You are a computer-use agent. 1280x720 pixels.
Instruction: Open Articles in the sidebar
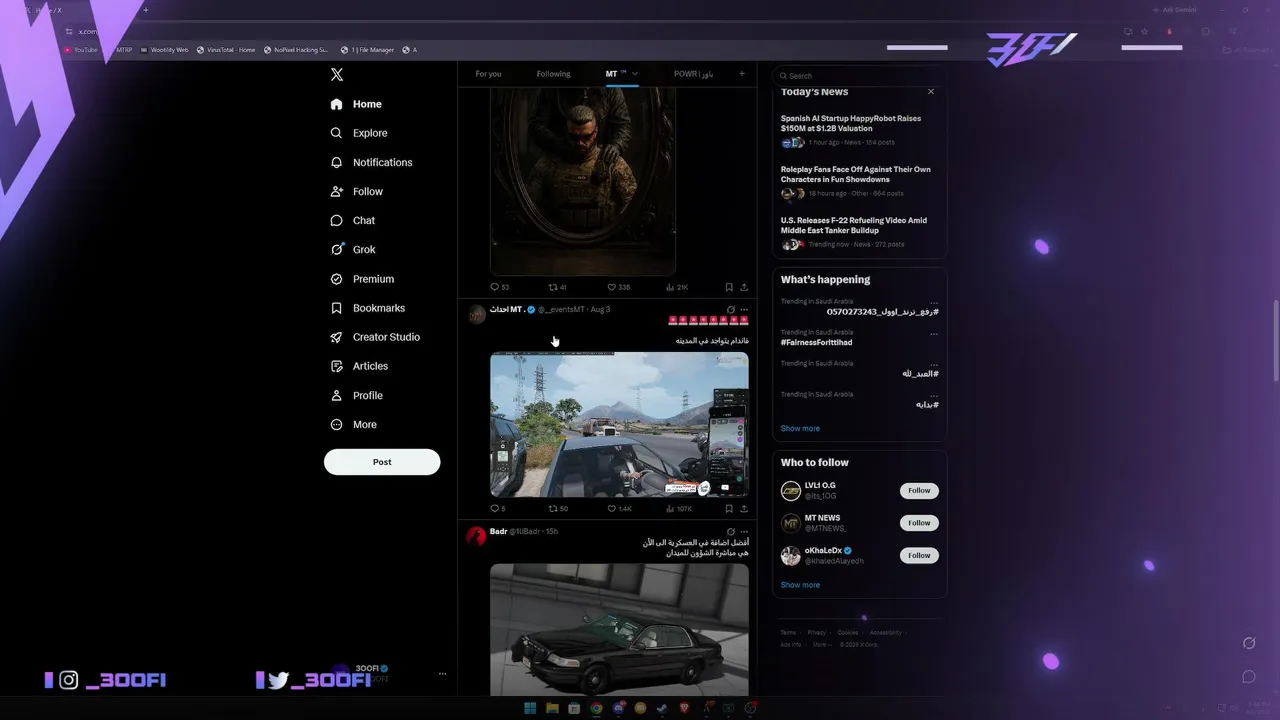click(359, 366)
